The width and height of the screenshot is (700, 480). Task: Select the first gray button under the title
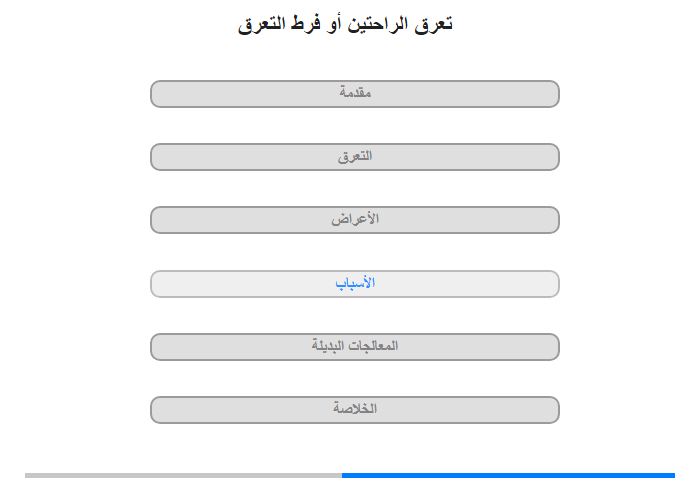[355, 94]
